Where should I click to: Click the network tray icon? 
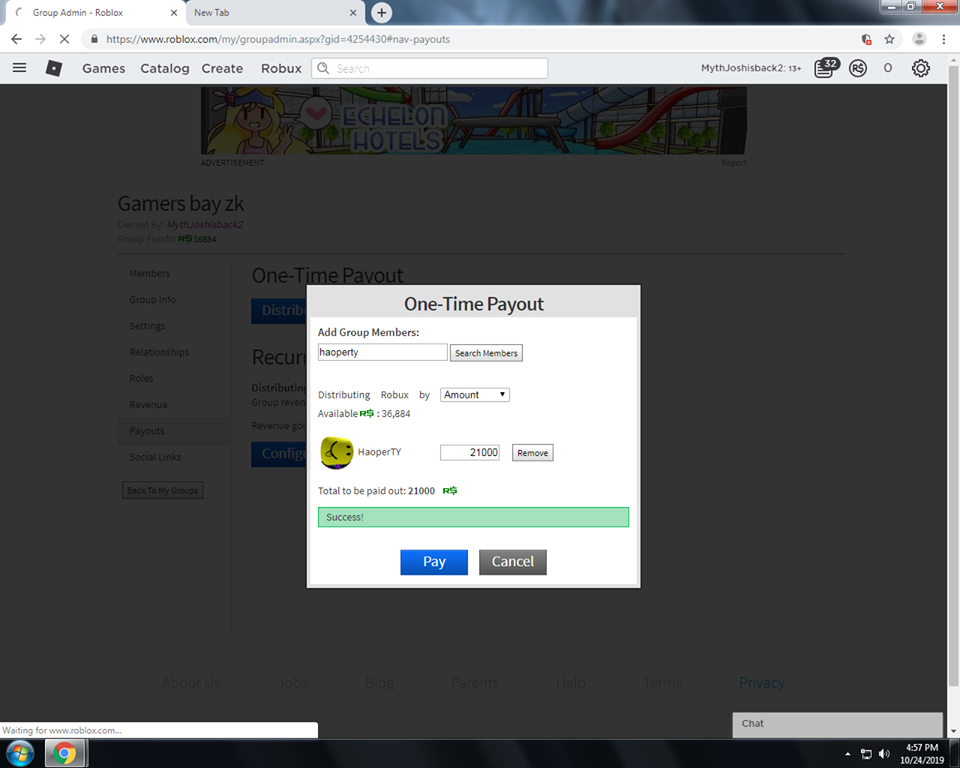tap(866, 754)
